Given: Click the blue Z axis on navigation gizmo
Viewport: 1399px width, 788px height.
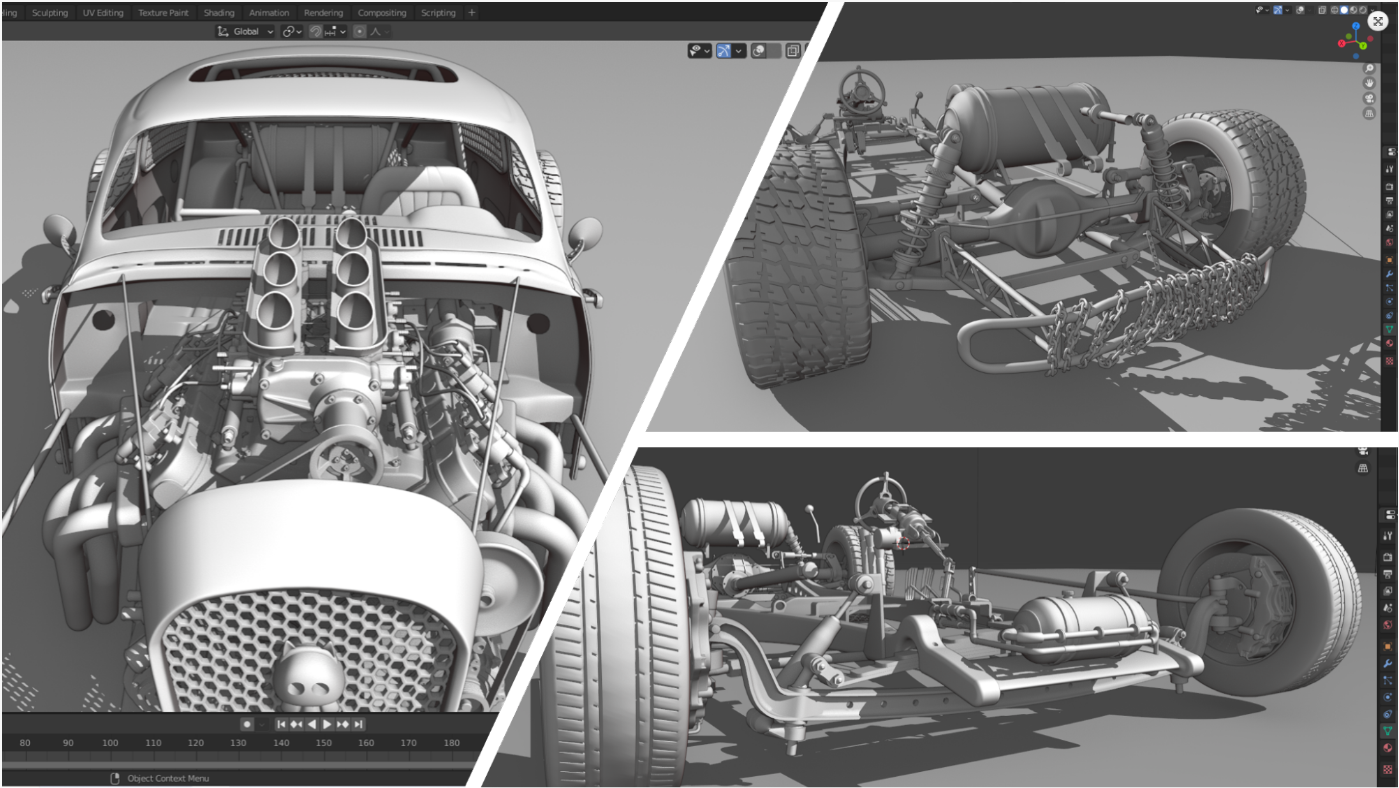Looking at the screenshot, I should point(1356,26).
